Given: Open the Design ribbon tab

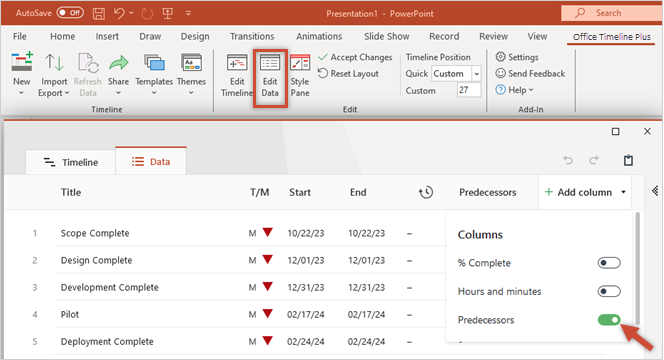Looking at the screenshot, I should (x=195, y=36).
